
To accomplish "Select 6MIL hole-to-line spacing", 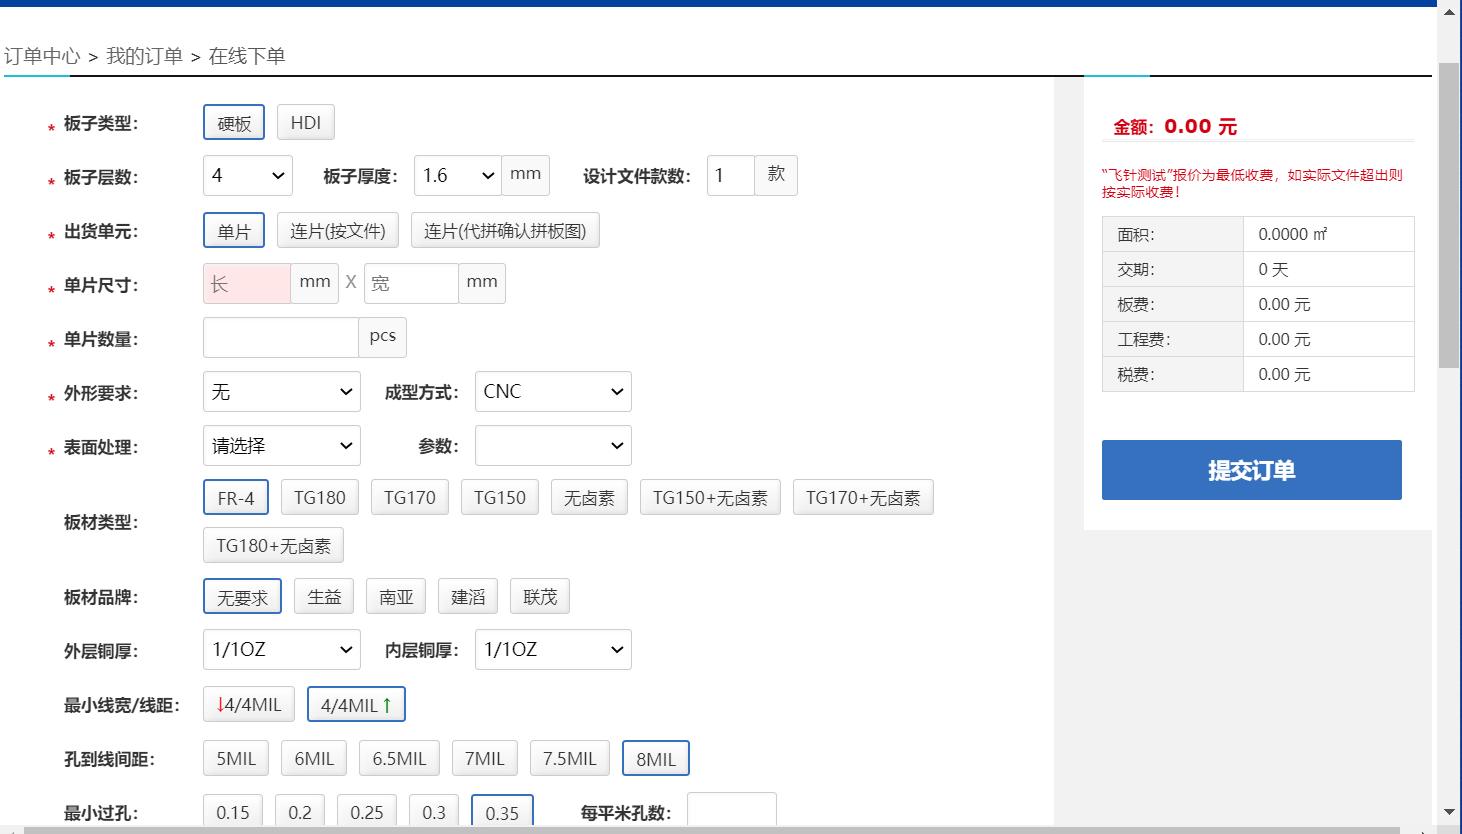I will click(314, 759).
